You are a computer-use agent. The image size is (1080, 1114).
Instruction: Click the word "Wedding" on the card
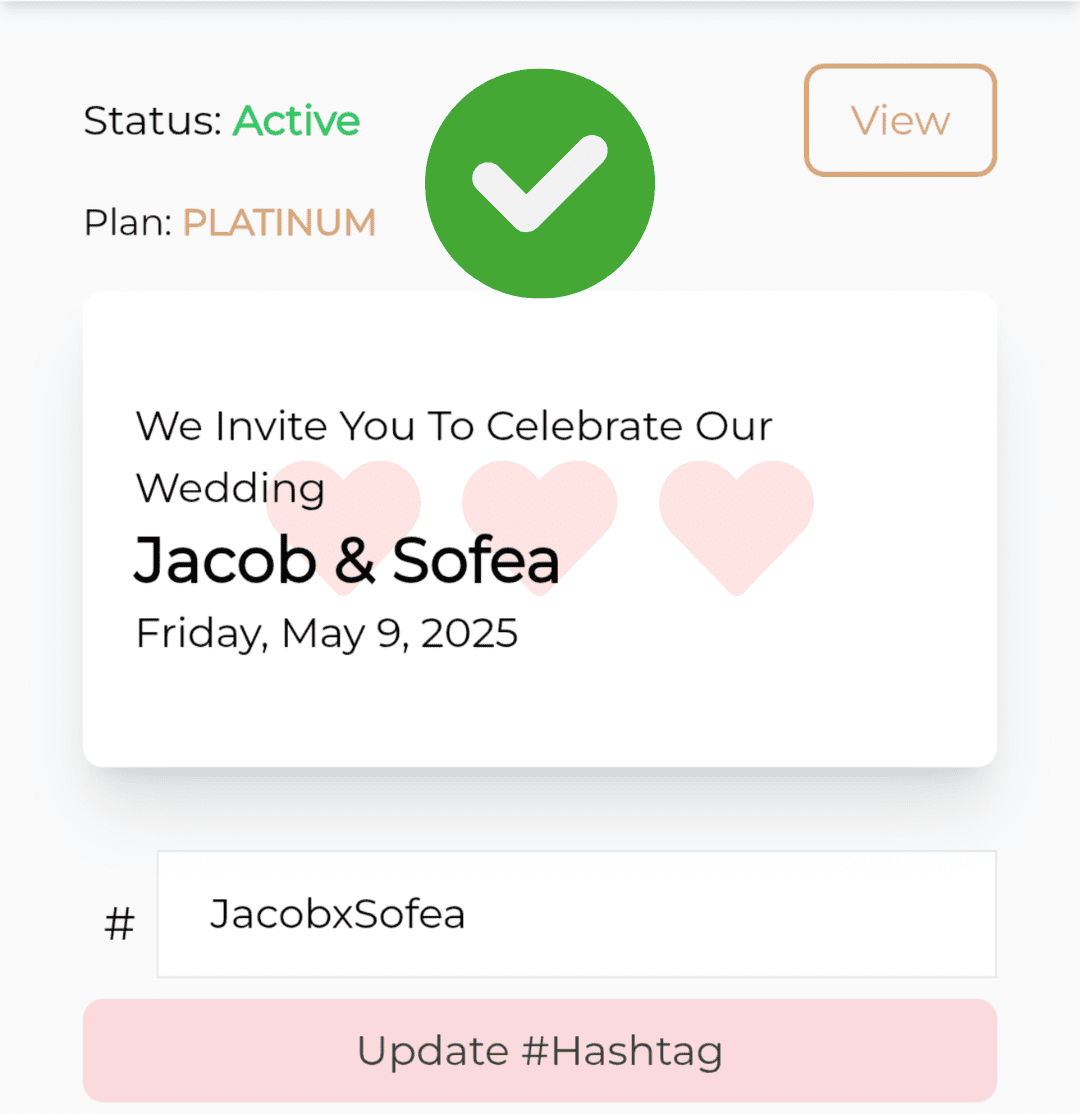click(230, 488)
